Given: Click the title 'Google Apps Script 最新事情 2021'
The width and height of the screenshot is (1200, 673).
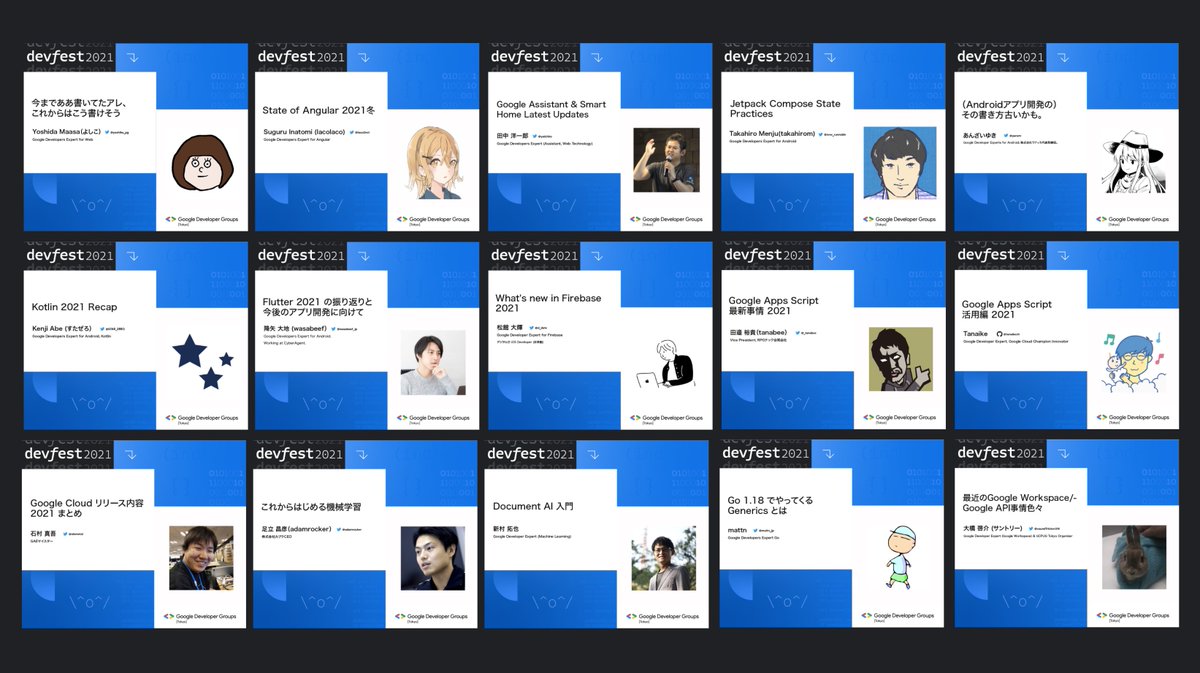Looking at the screenshot, I should click(x=773, y=305).
